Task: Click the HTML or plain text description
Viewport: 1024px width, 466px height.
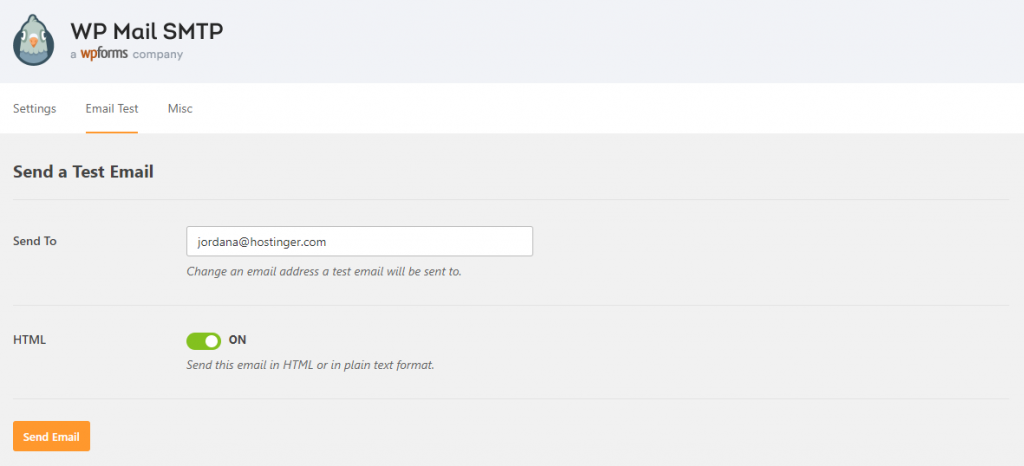Action: coord(310,364)
